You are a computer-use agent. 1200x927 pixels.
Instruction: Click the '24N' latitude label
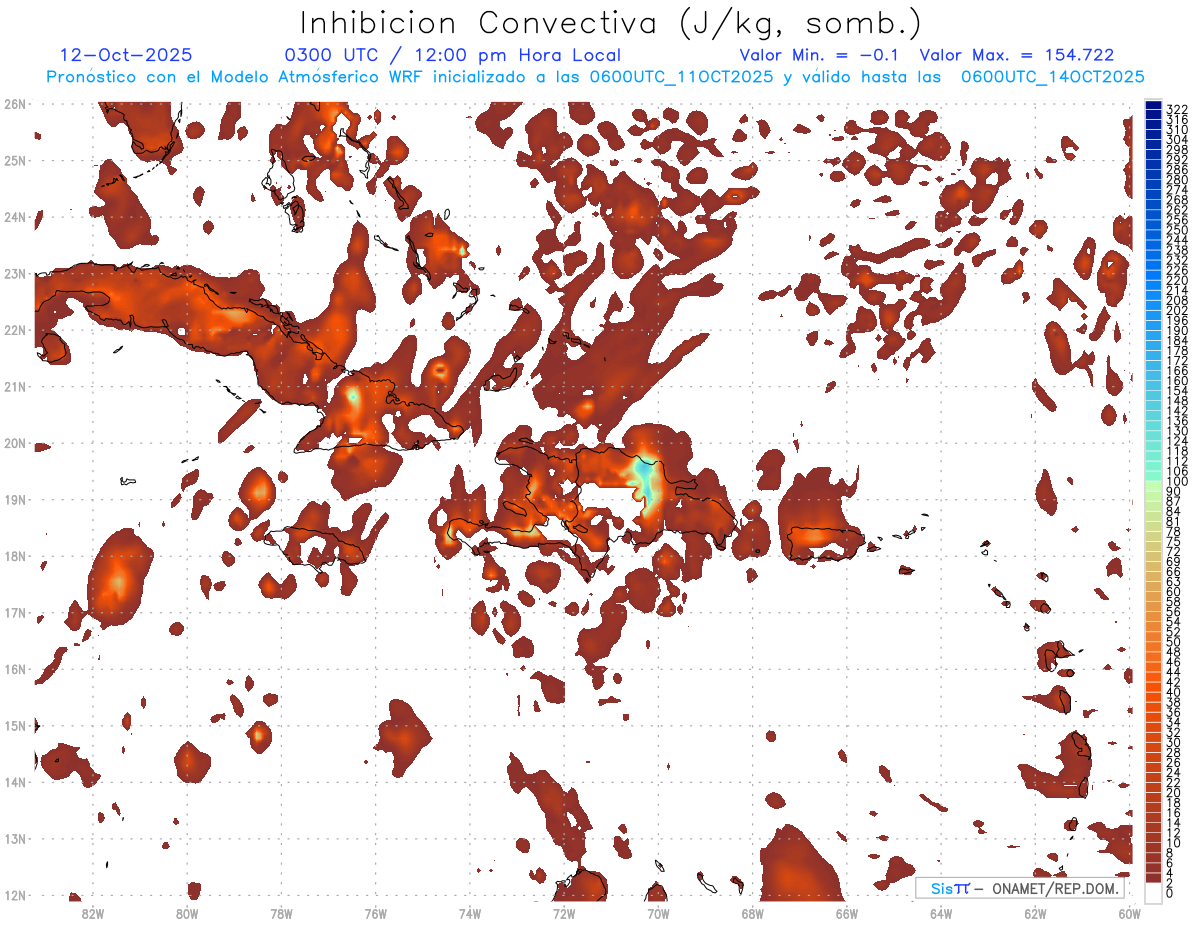15,216
